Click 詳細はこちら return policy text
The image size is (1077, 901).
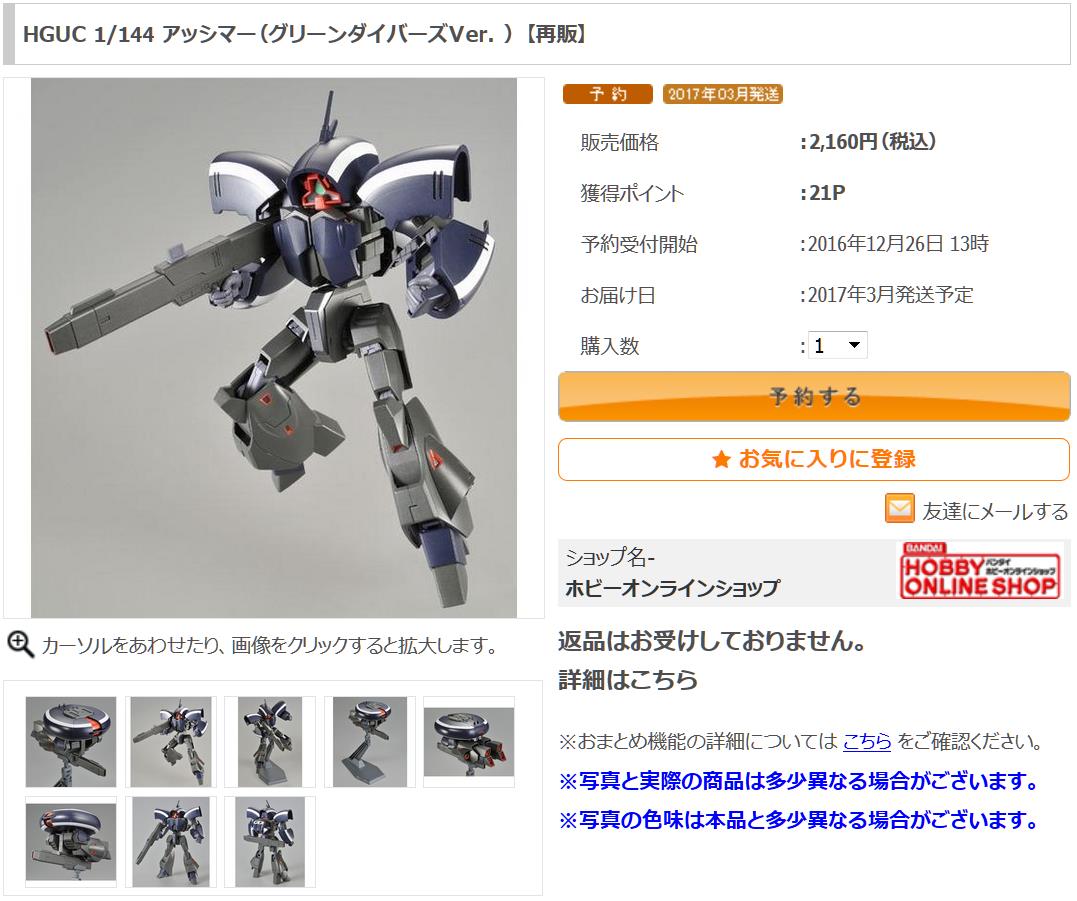pyautogui.click(x=628, y=679)
